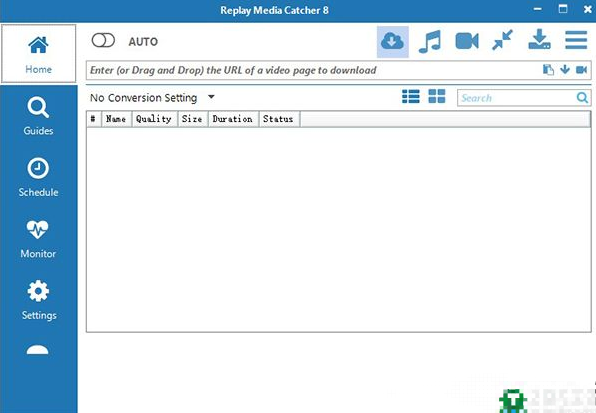Click the paste clipboard icon in URL bar
The width and height of the screenshot is (596, 413).
click(x=548, y=70)
